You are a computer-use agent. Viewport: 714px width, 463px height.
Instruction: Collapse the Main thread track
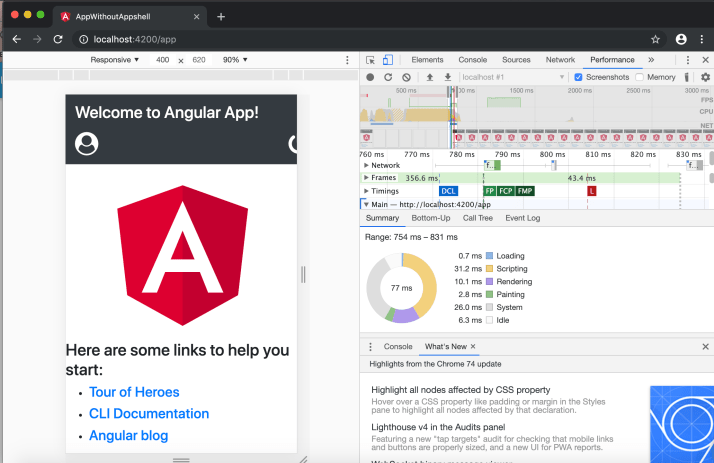366,204
